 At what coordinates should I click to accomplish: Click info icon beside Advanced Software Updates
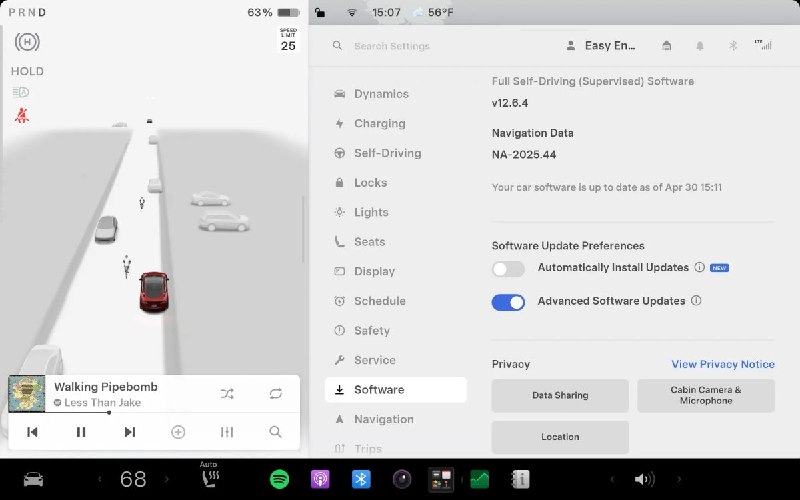tap(696, 301)
